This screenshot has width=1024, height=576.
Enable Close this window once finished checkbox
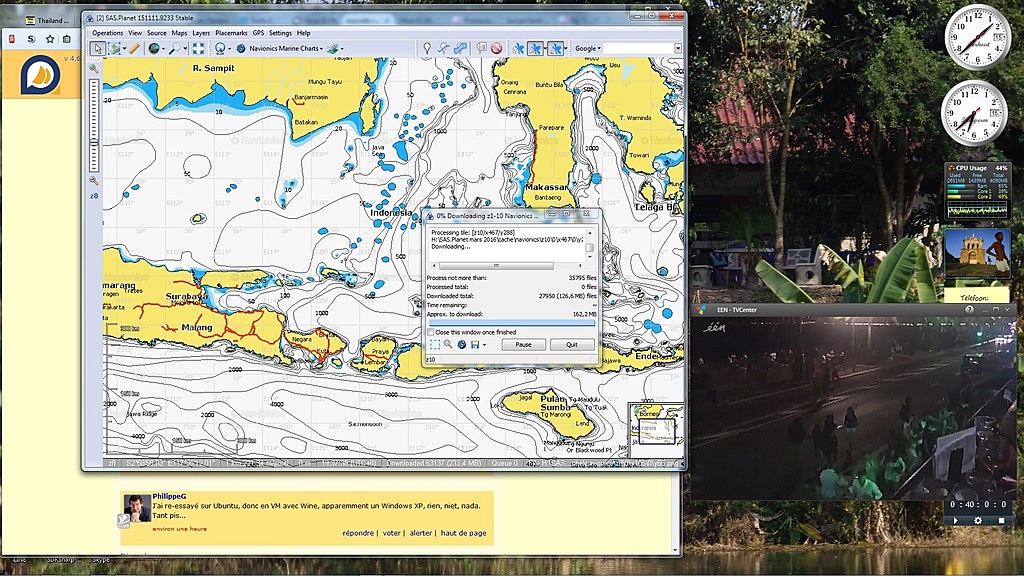pyautogui.click(x=430, y=332)
